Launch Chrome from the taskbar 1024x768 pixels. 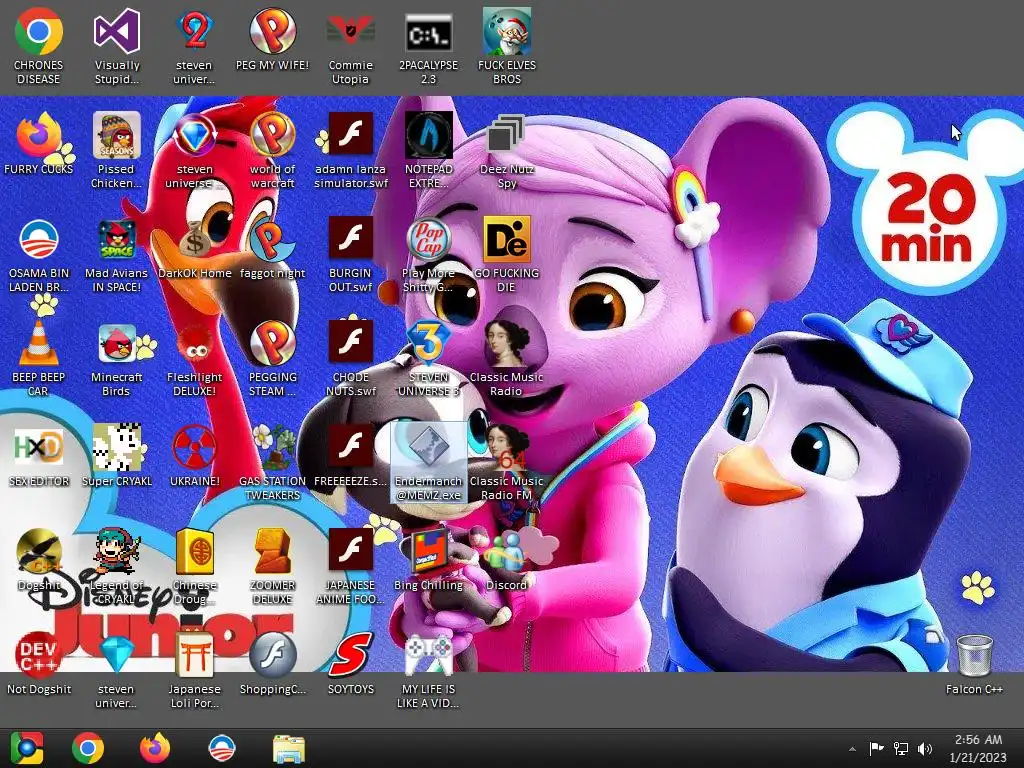(88, 748)
